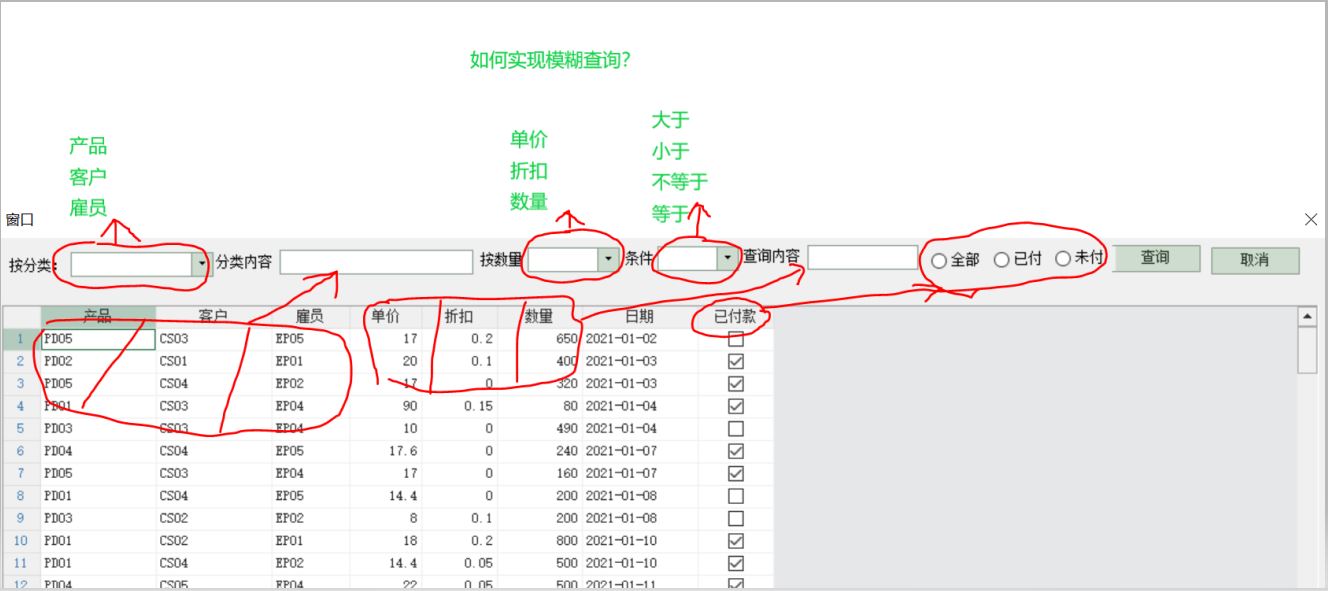The height and width of the screenshot is (591, 1328).
Task: Click the 单价 column header
Action: [x=386, y=316]
